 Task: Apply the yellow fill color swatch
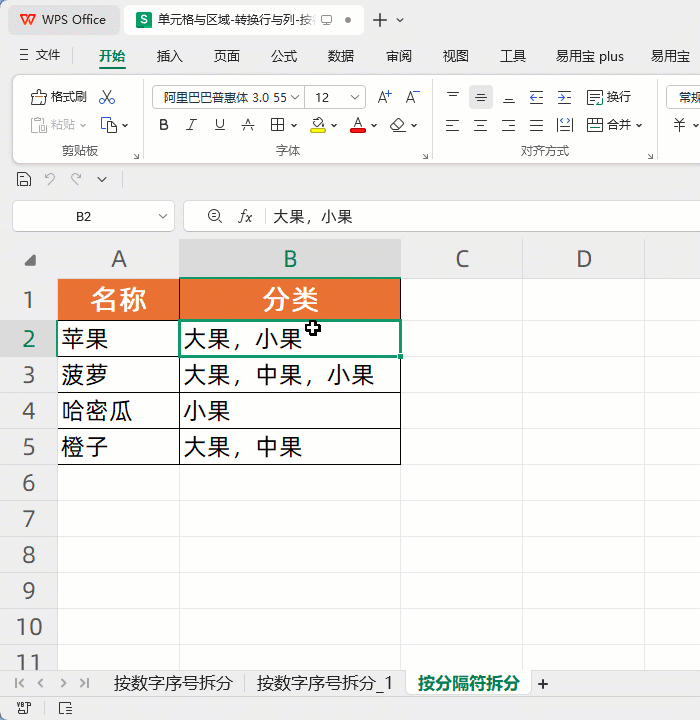[x=318, y=125]
